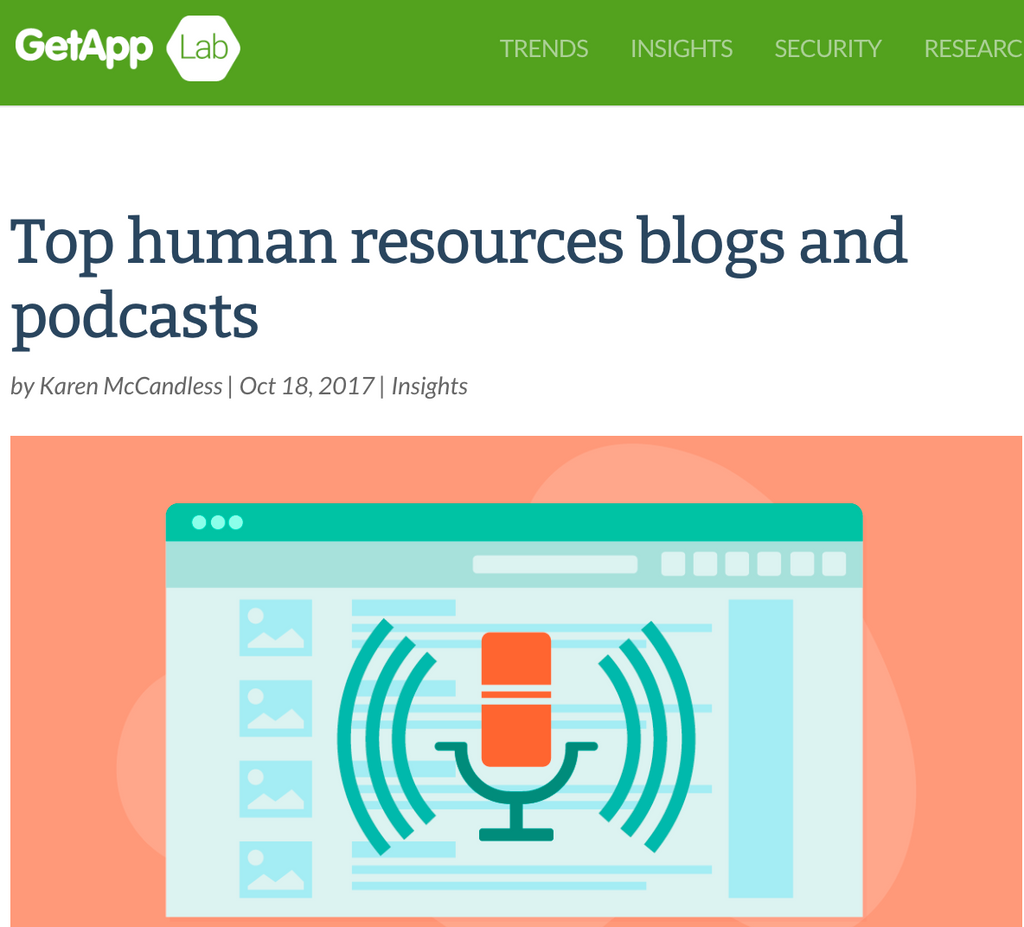Open the Insights category link
Screen dimensions: 1024x927
tap(430, 385)
